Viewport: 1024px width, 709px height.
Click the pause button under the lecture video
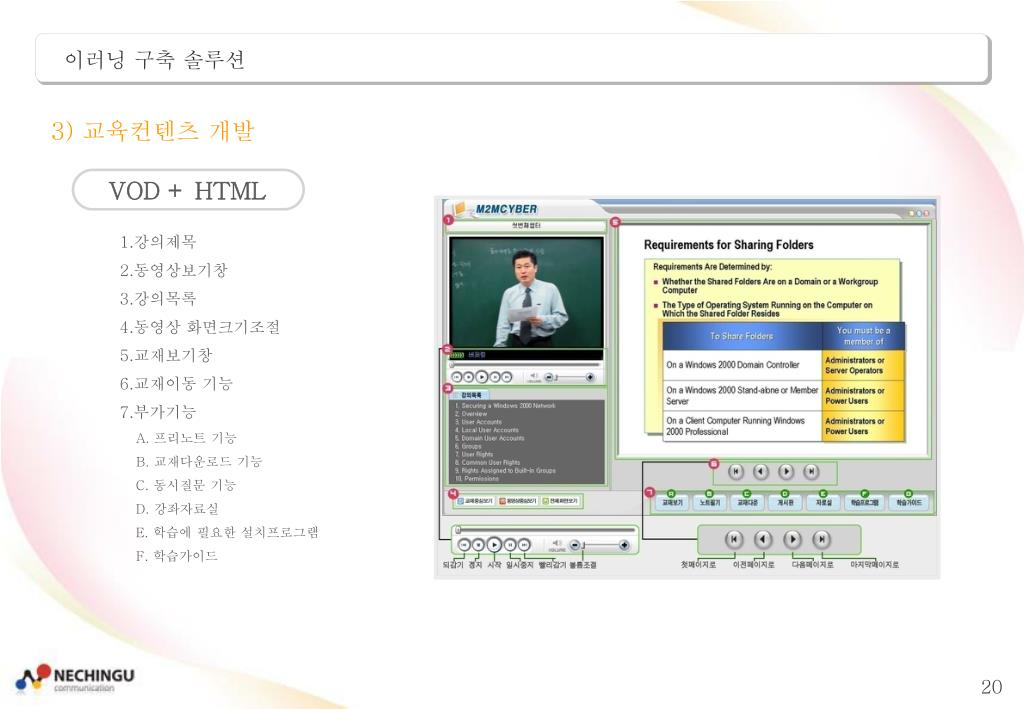[495, 377]
